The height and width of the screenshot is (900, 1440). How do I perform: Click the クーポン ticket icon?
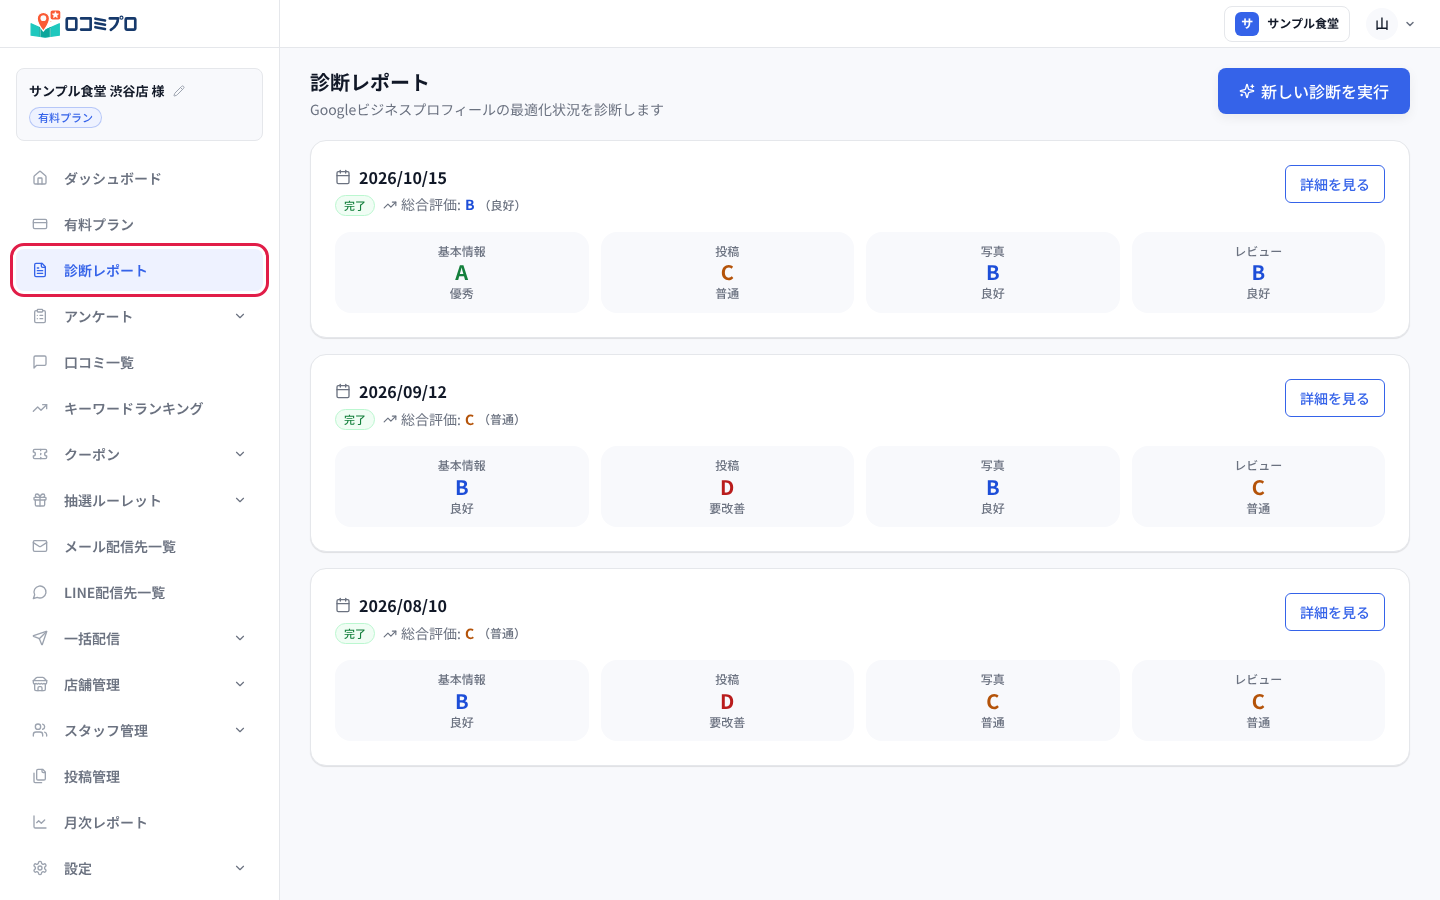40,454
